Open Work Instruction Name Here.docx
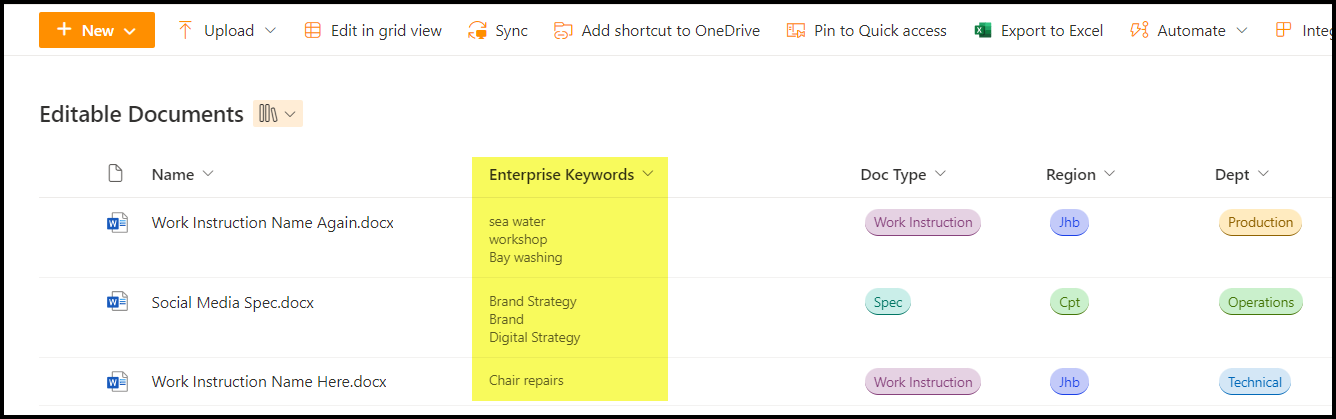This screenshot has width=1336, height=419. [268, 382]
